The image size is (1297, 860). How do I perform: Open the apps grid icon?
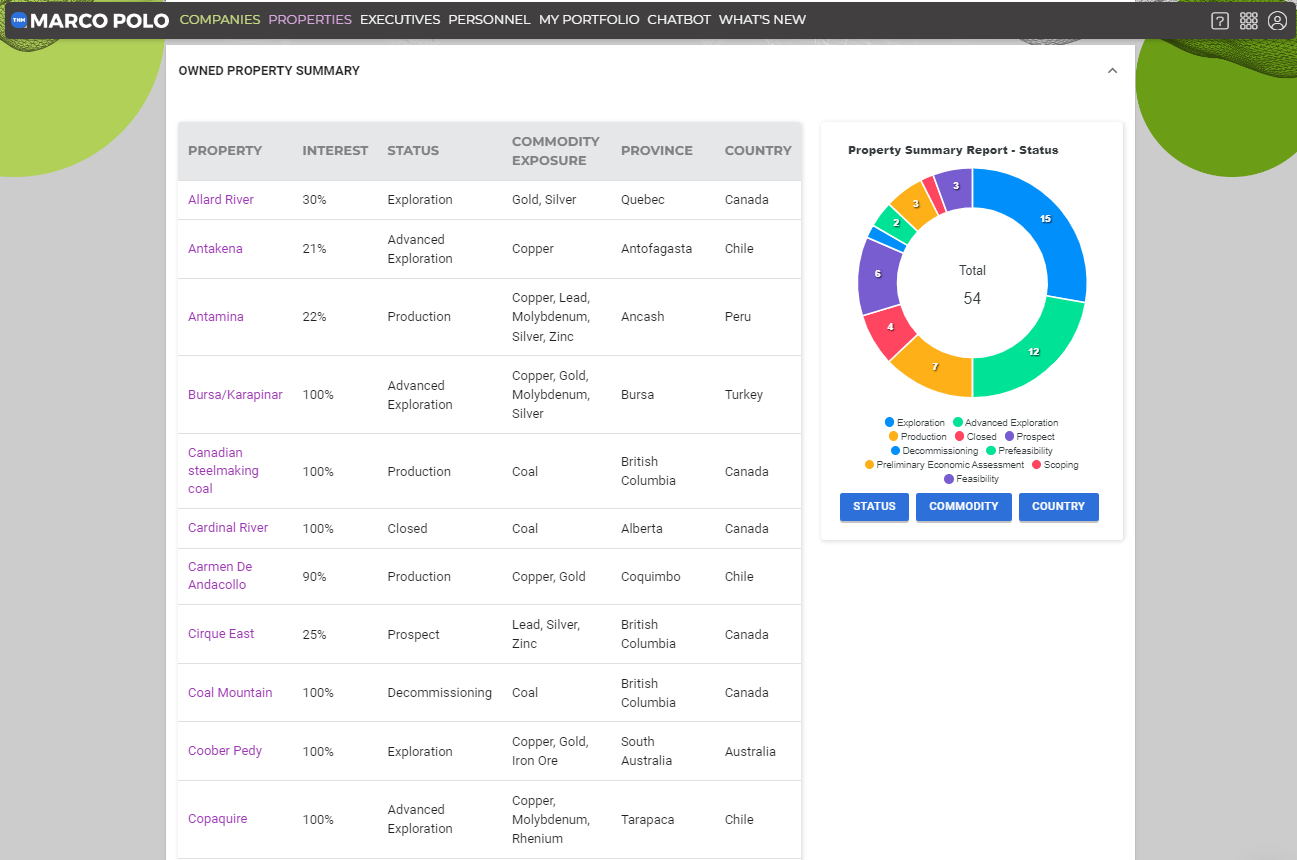pos(1248,21)
